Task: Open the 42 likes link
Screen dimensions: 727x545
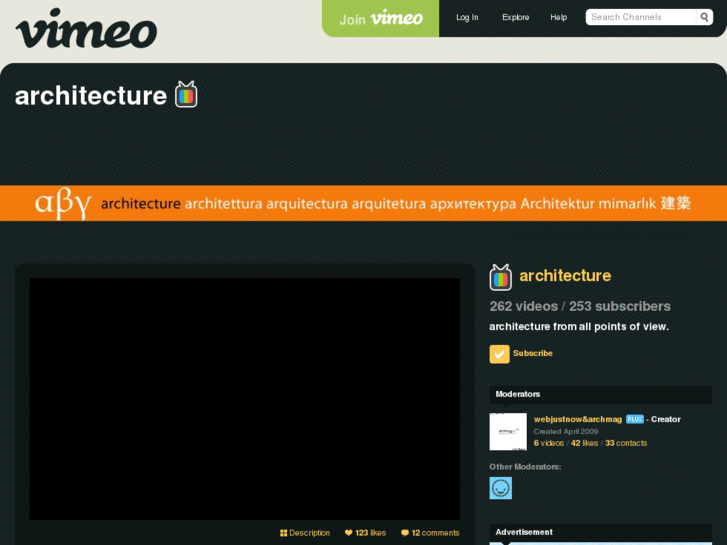Action: [584, 443]
